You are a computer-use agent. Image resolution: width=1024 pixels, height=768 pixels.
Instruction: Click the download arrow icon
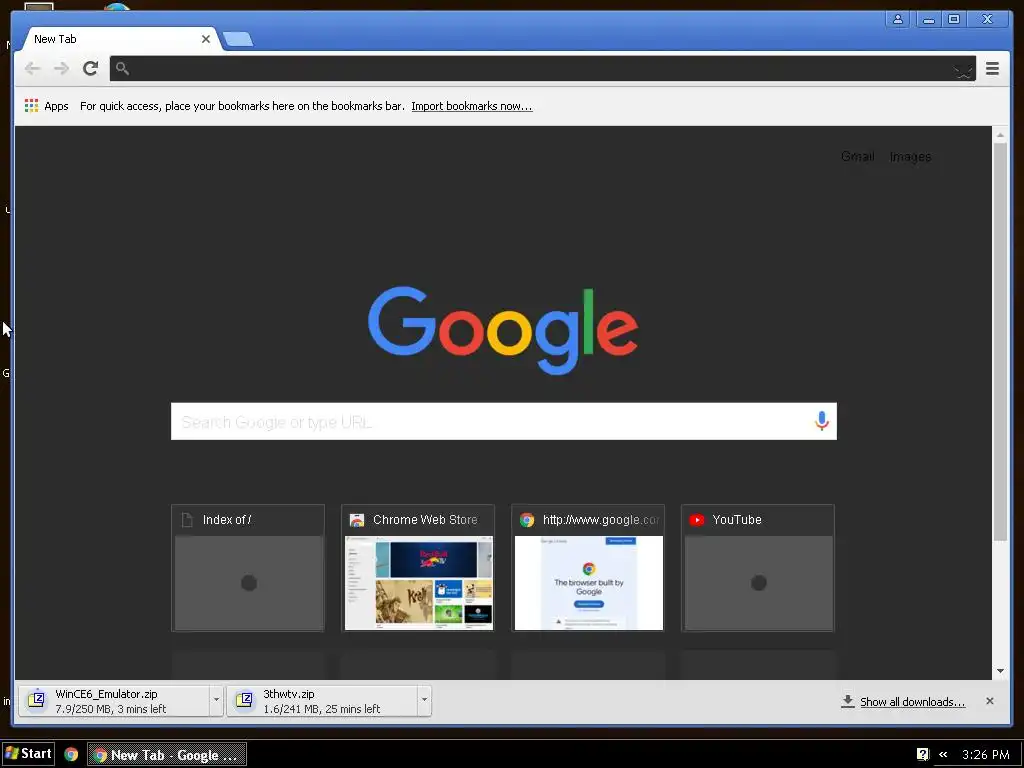pyautogui.click(x=848, y=701)
